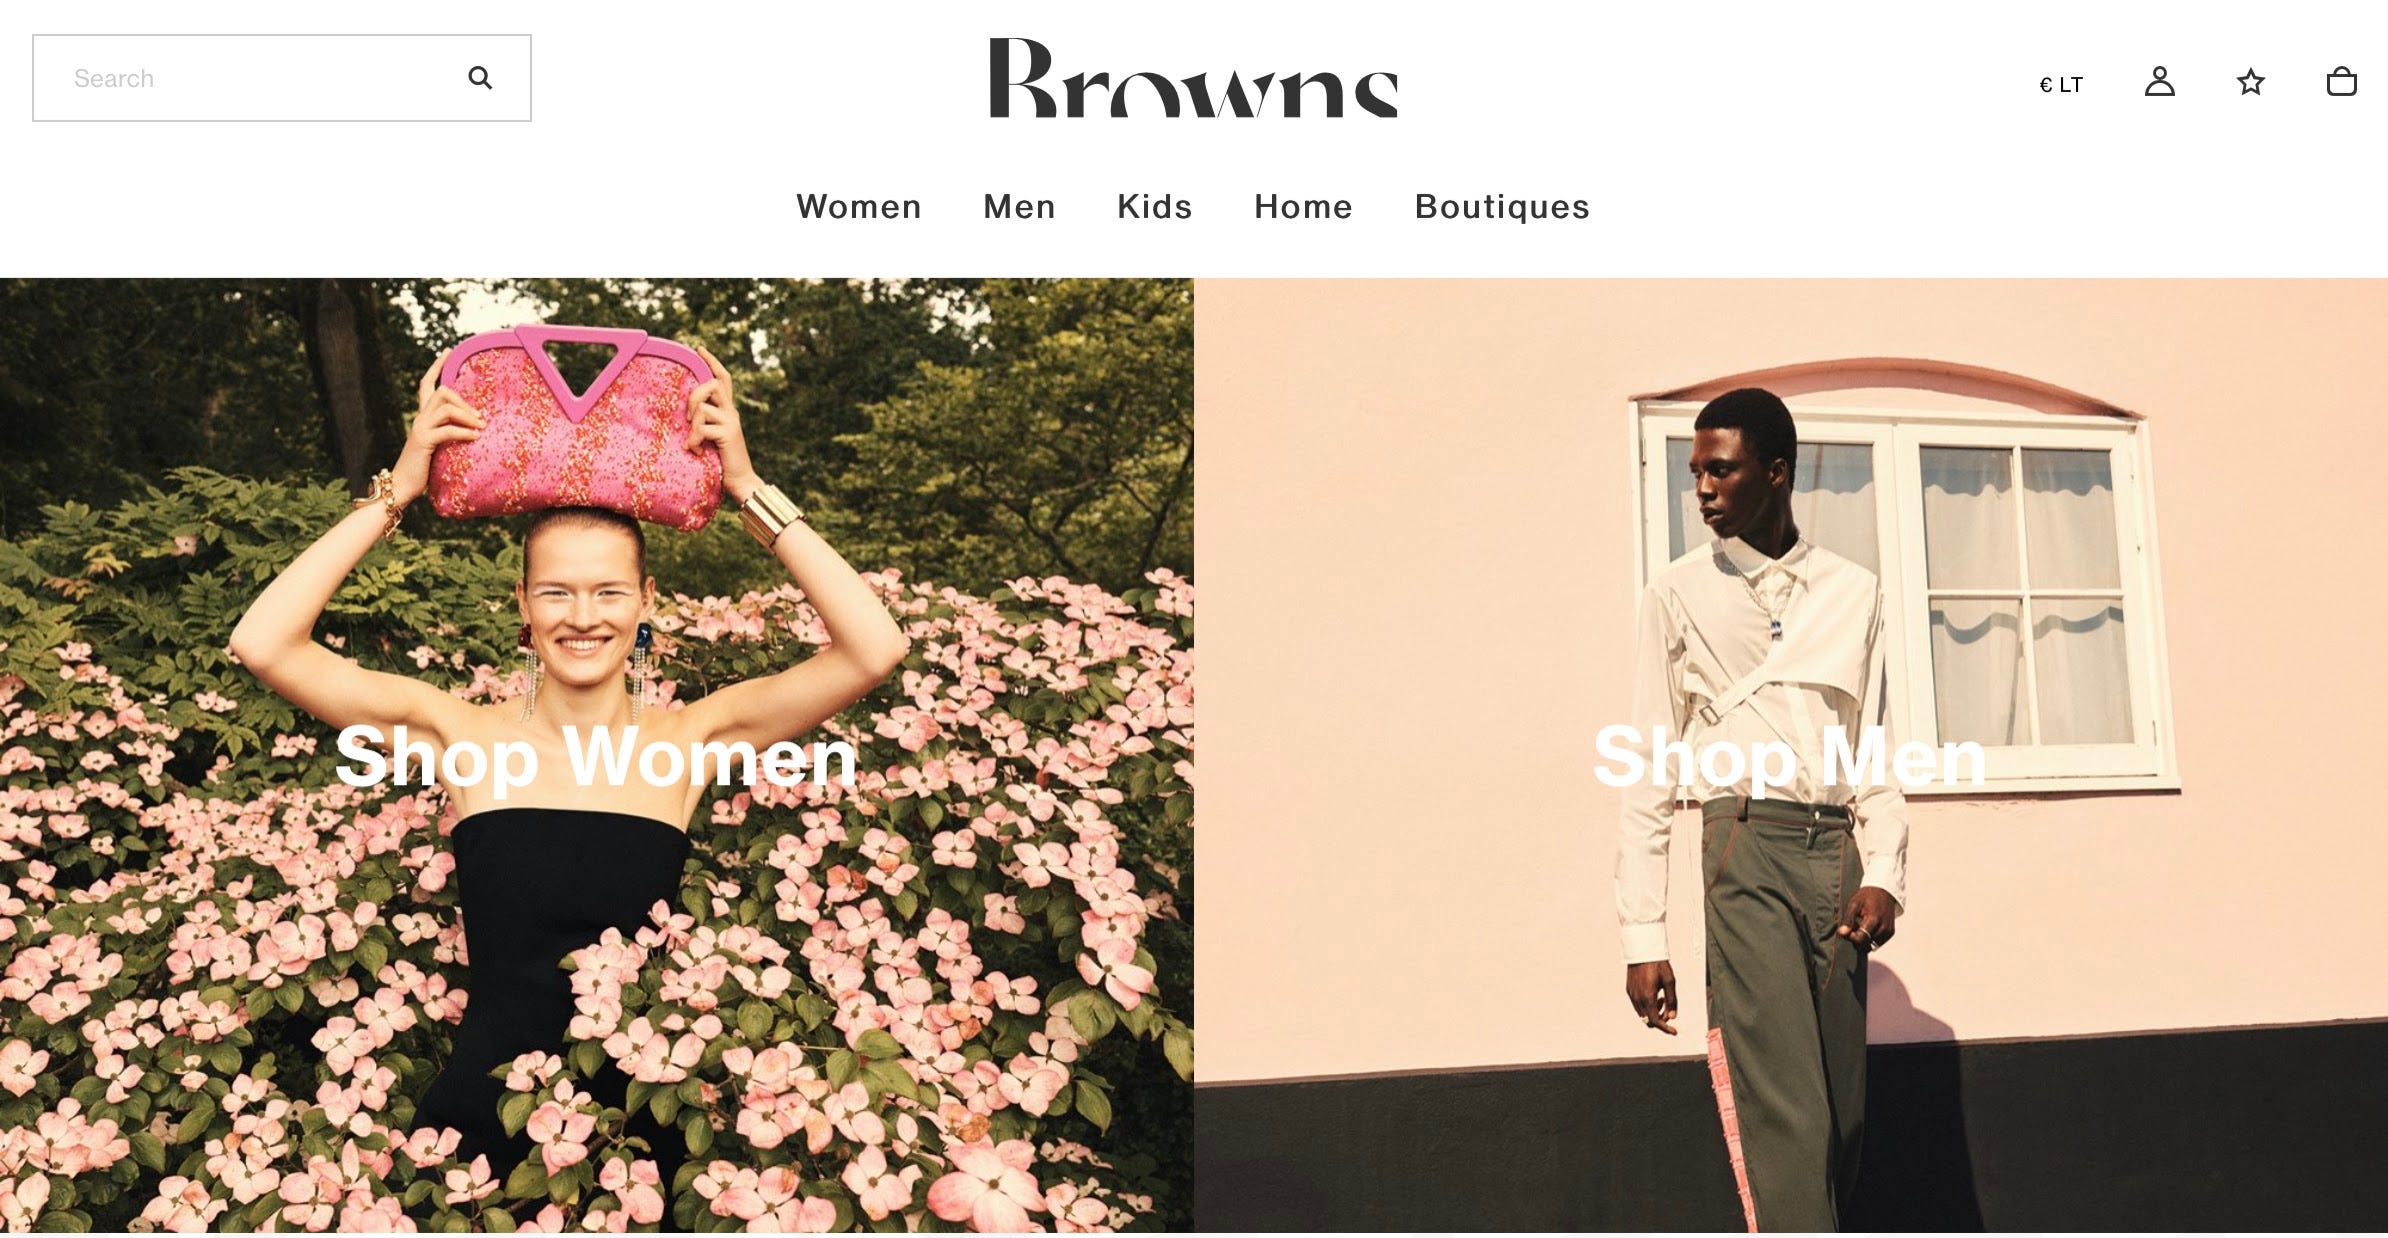Open the wishlist star icon
This screenshot has width=2388, height=1238.
coord(2251,81)
